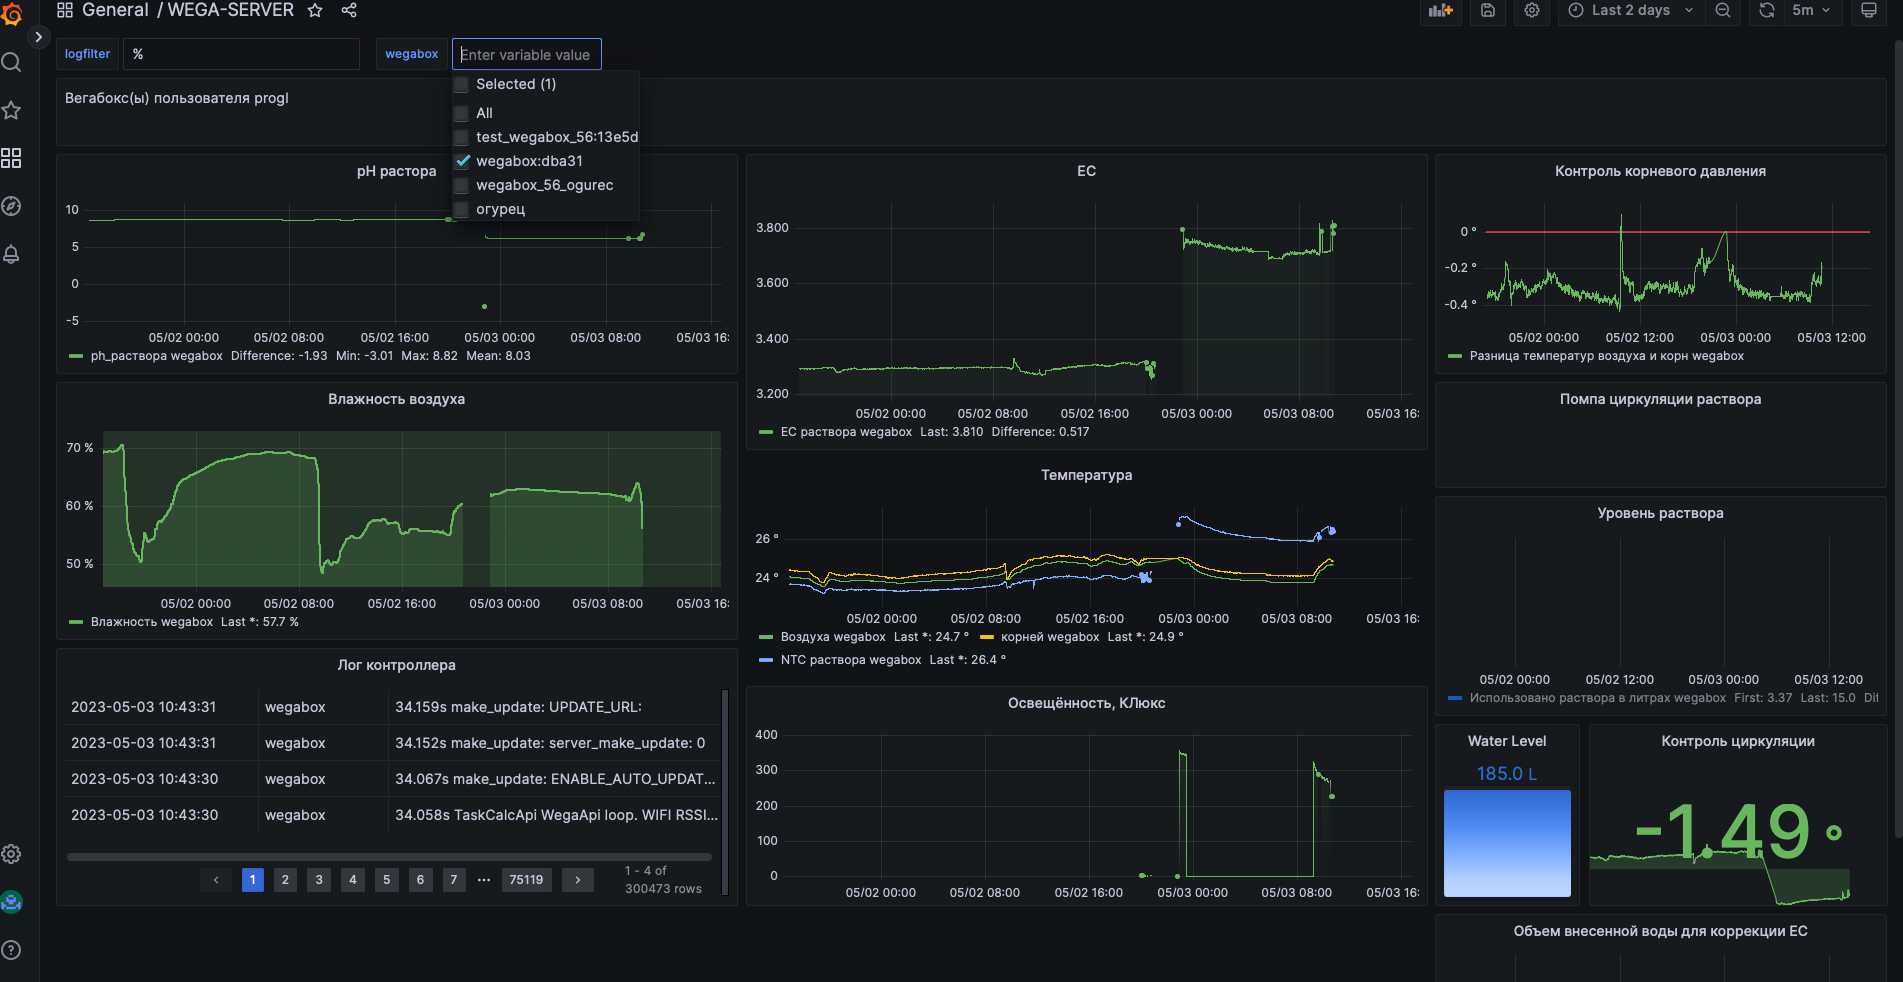Click the wegabox variable value input field
The height and width of the screenshot is (982, 1903).
click(x=526, y=54)
